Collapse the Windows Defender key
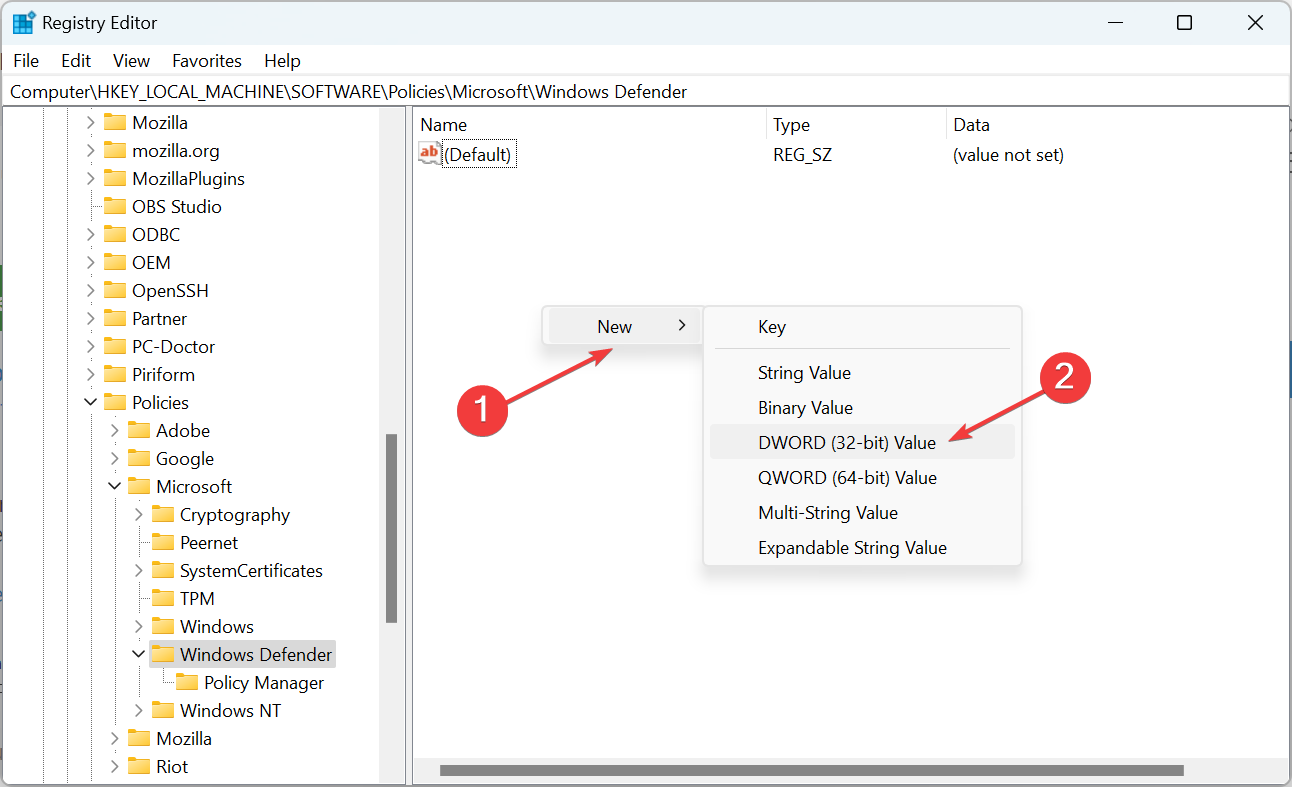 (x=138, y=654)
